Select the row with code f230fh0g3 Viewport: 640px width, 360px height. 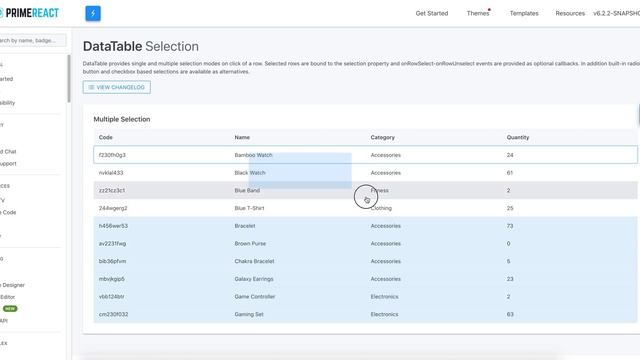click(365, 155)
